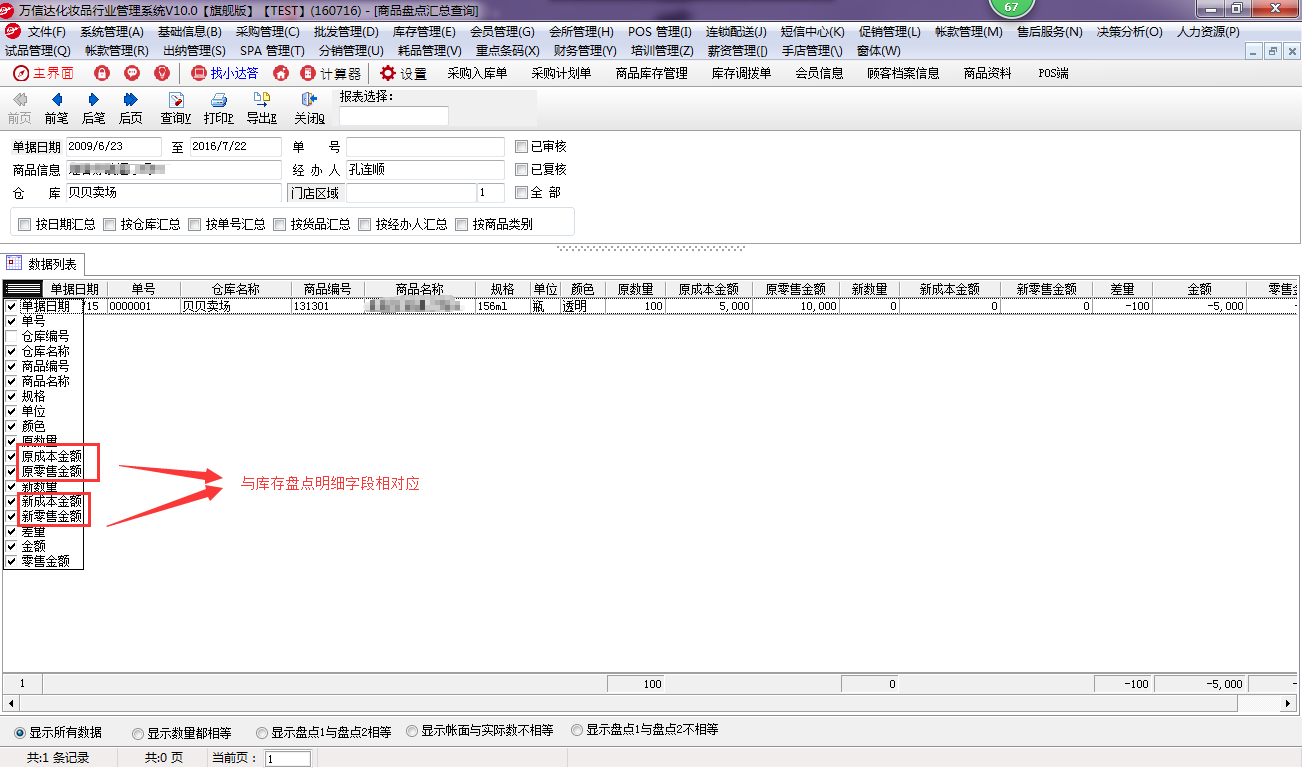Open 采购管理(C) menu
This screenshot has height=768, width=1302.
coord(268,32)
